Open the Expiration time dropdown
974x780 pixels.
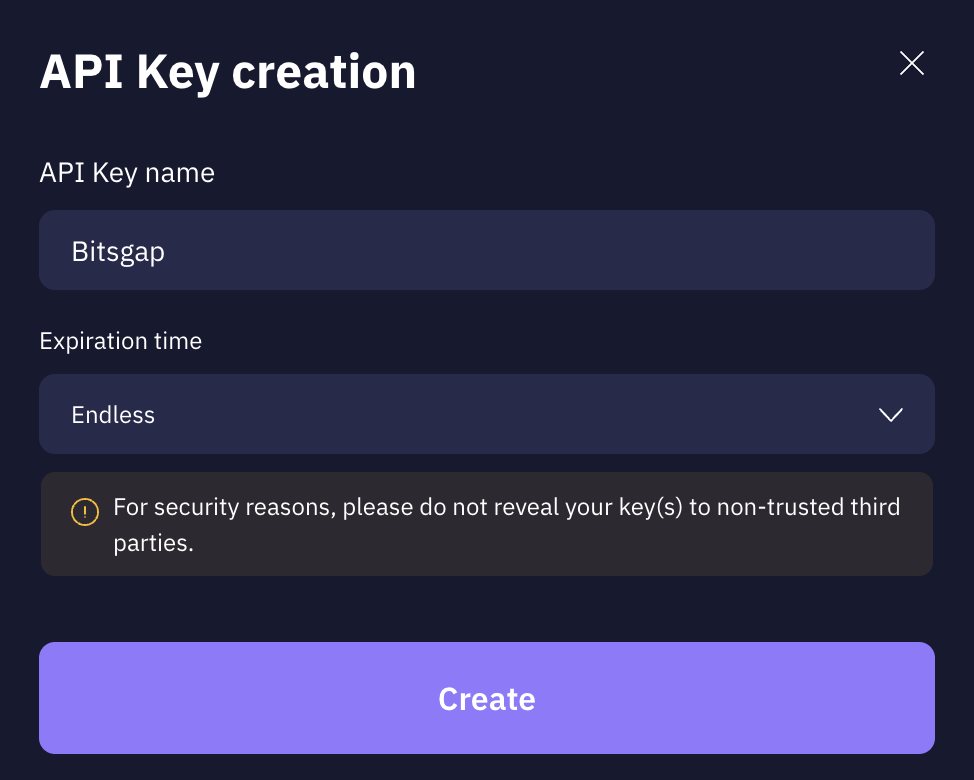[486, 414]
